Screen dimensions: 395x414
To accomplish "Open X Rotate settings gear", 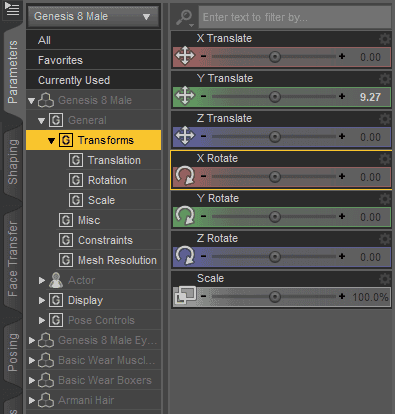I will pos(385,159).
